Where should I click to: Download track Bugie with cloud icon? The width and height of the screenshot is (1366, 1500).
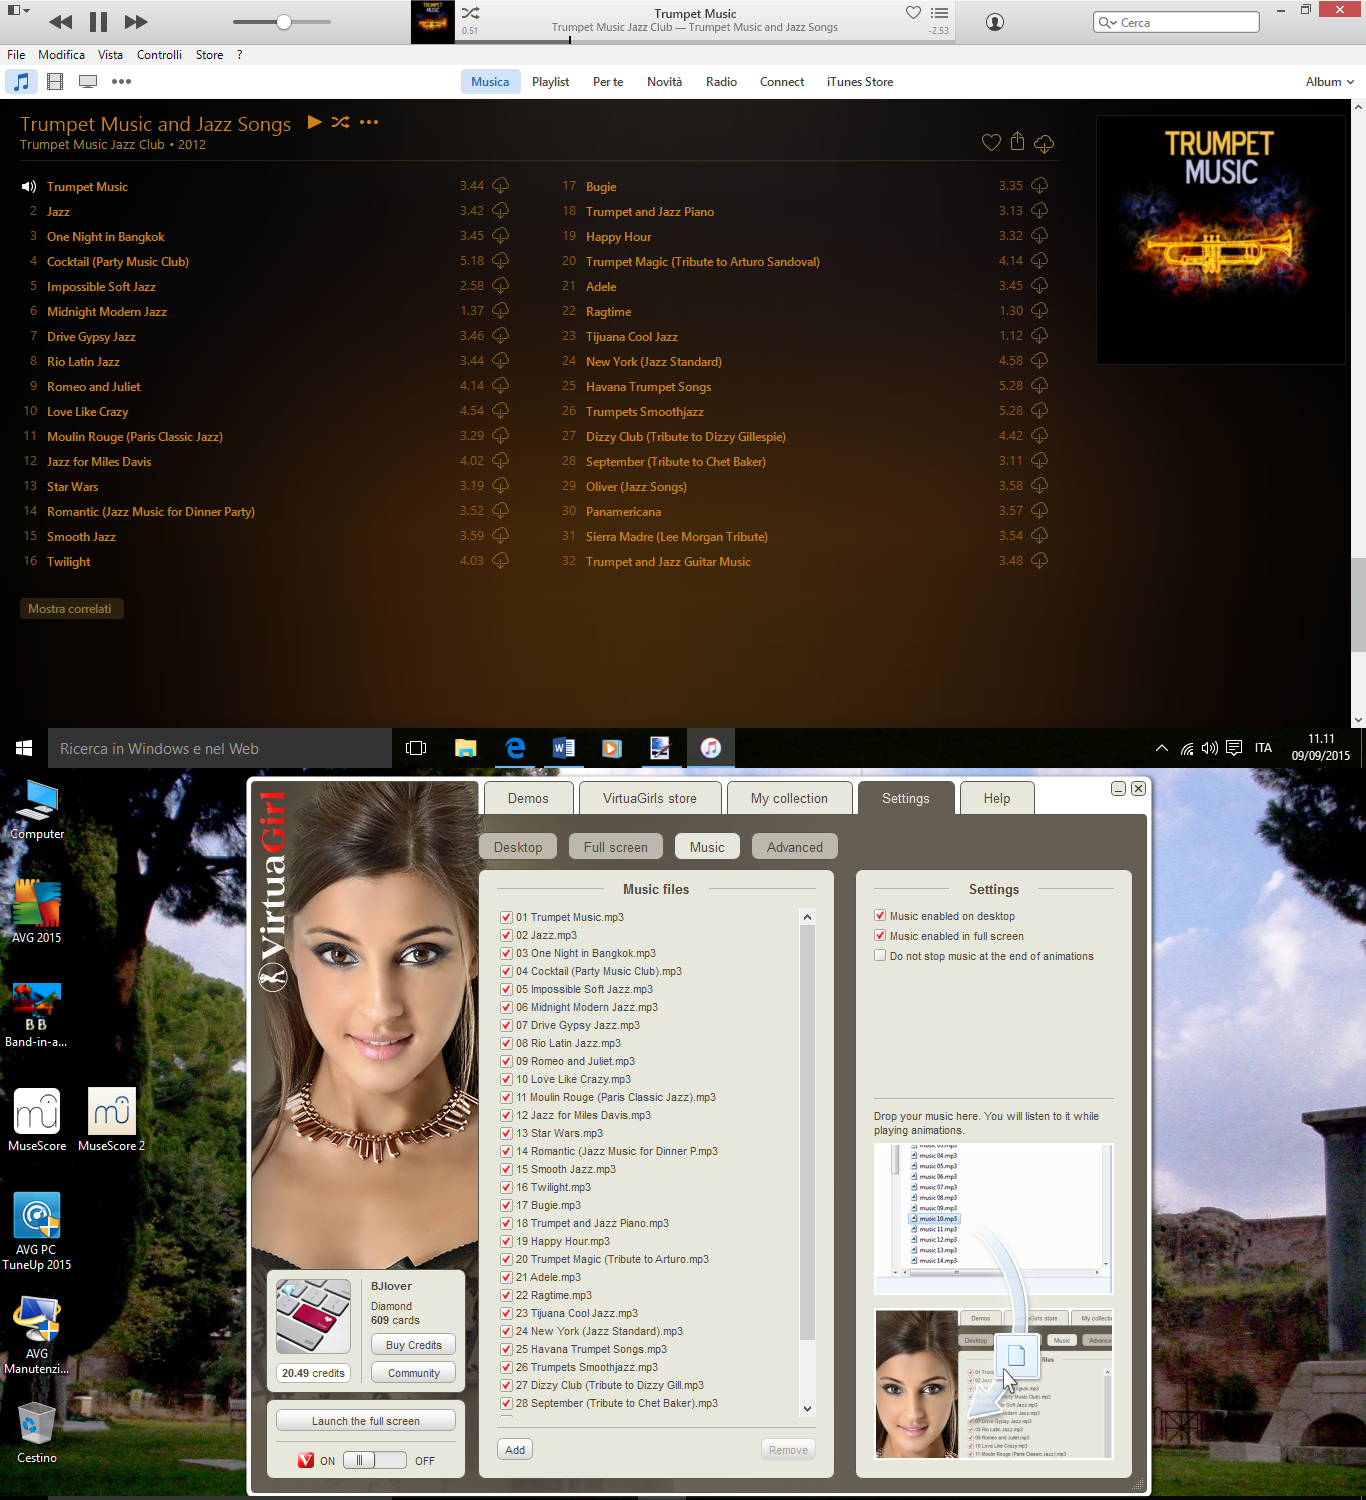click(1040, 186)
